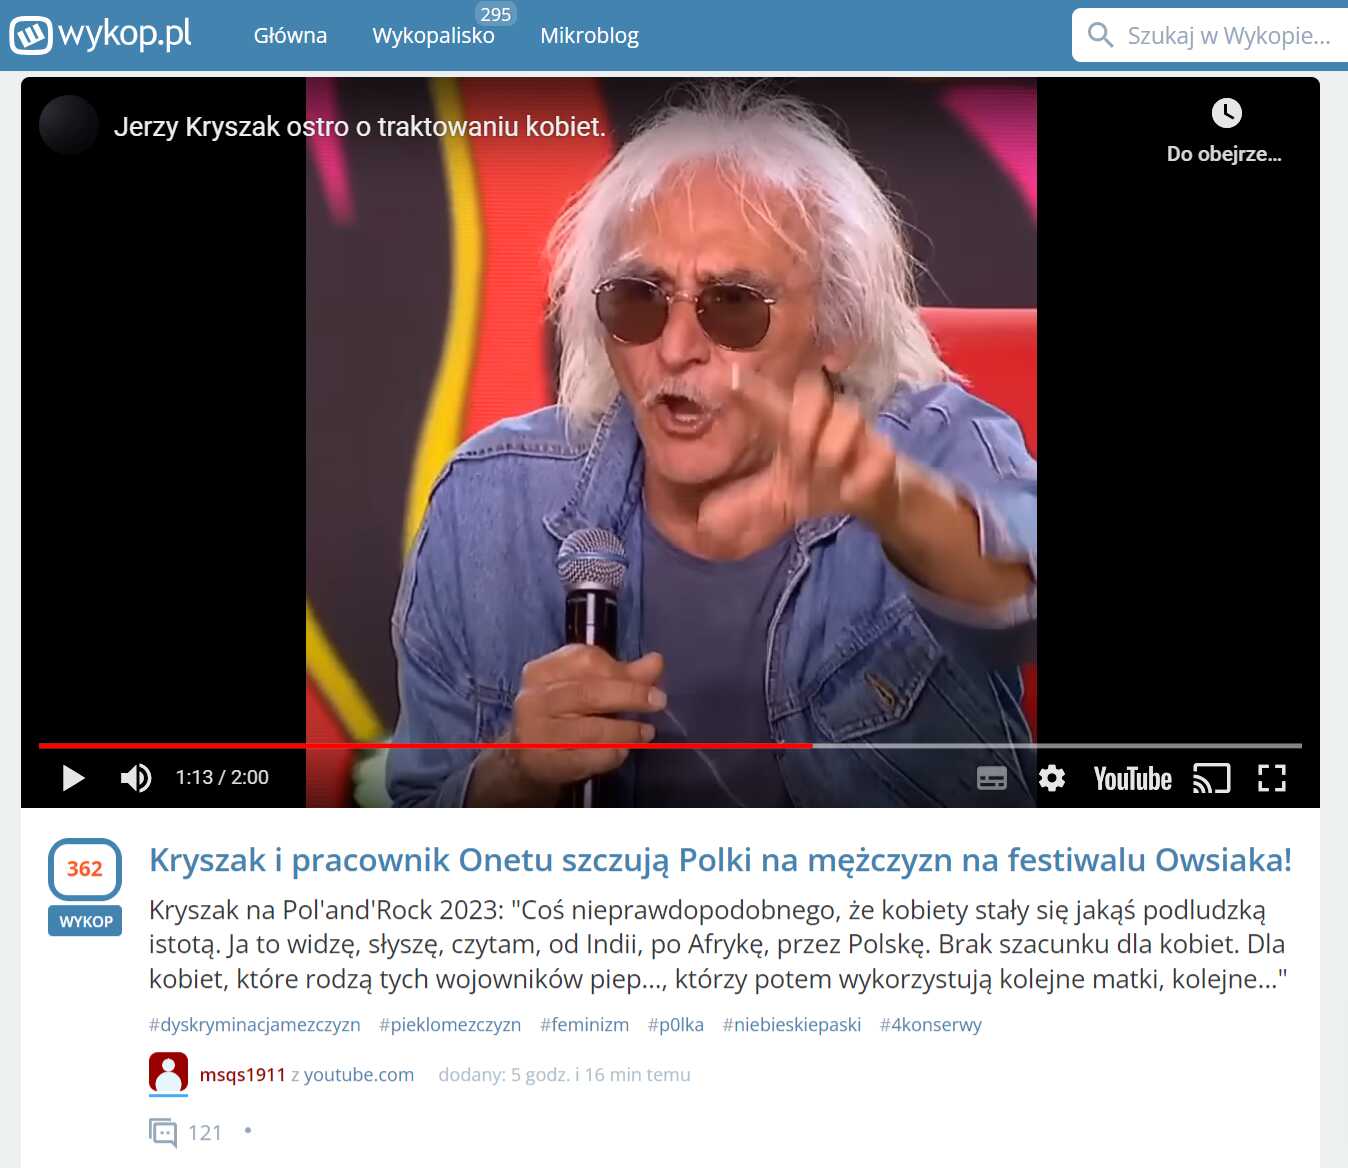This screenshot has width=1348, height=1168.
Task: Mute the video volume
Action: tap(135, 777)
